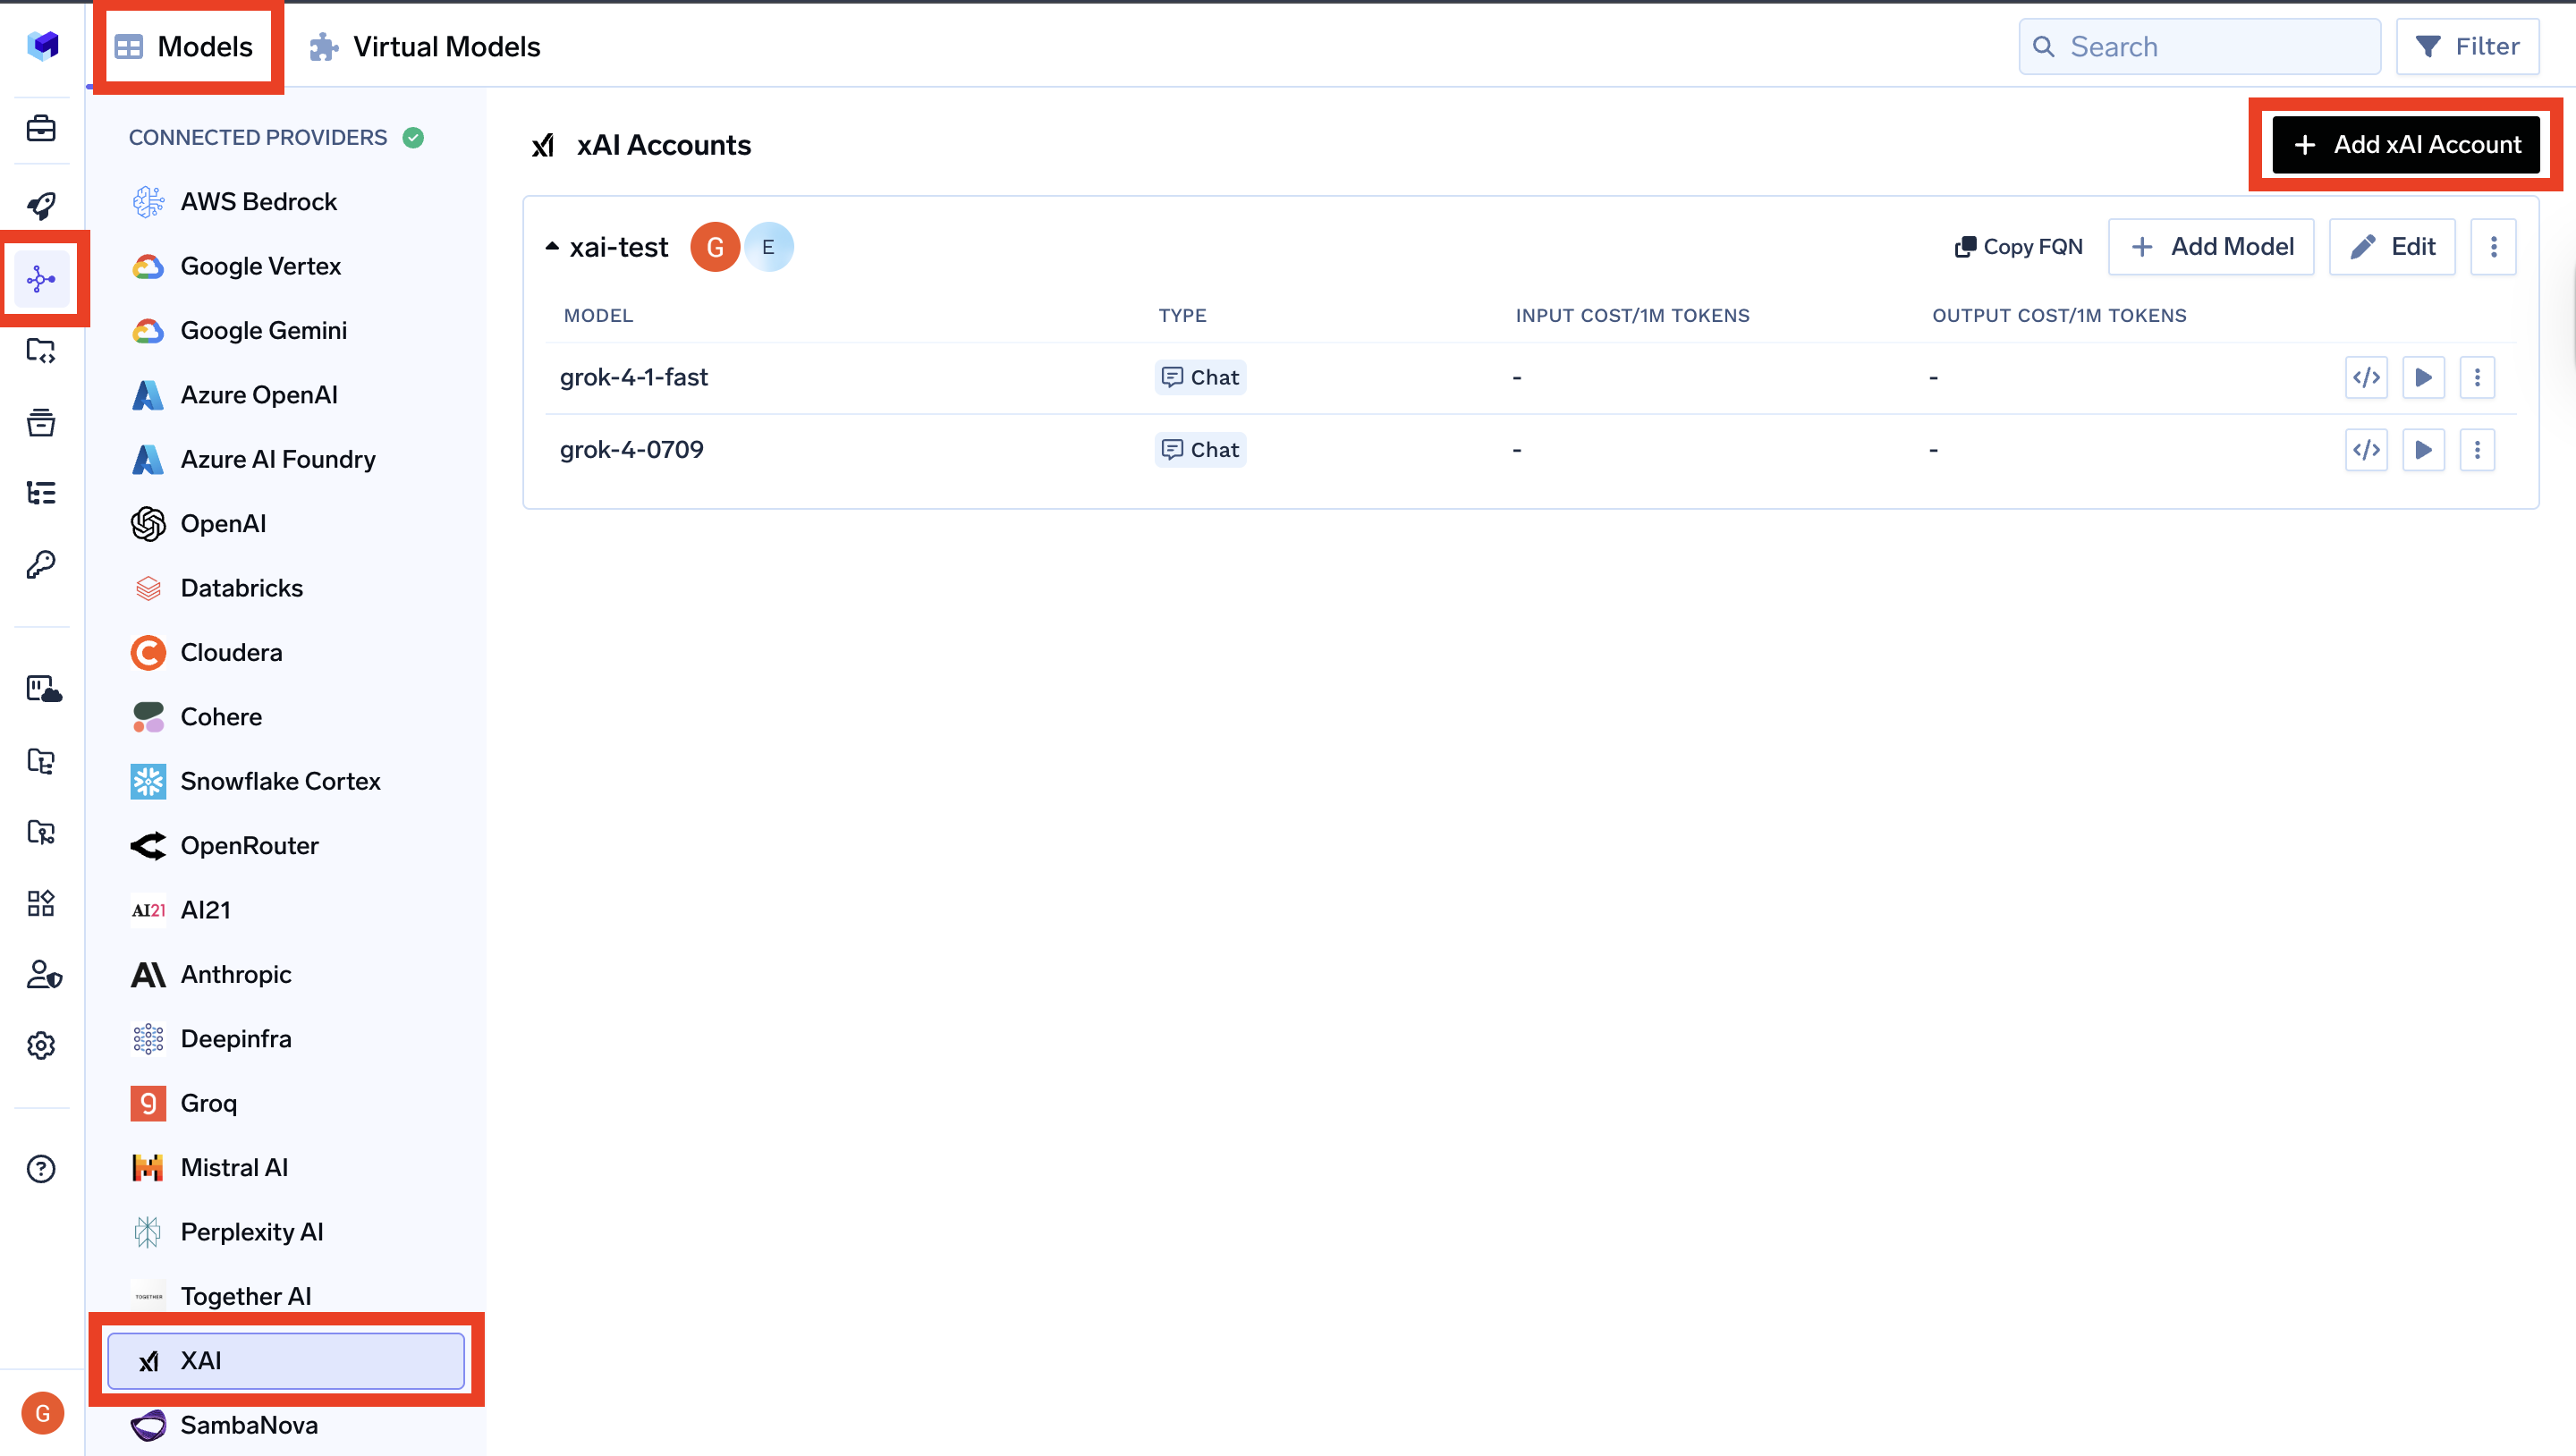Run grok-4-0709 with the play icon

point(2422,449)
